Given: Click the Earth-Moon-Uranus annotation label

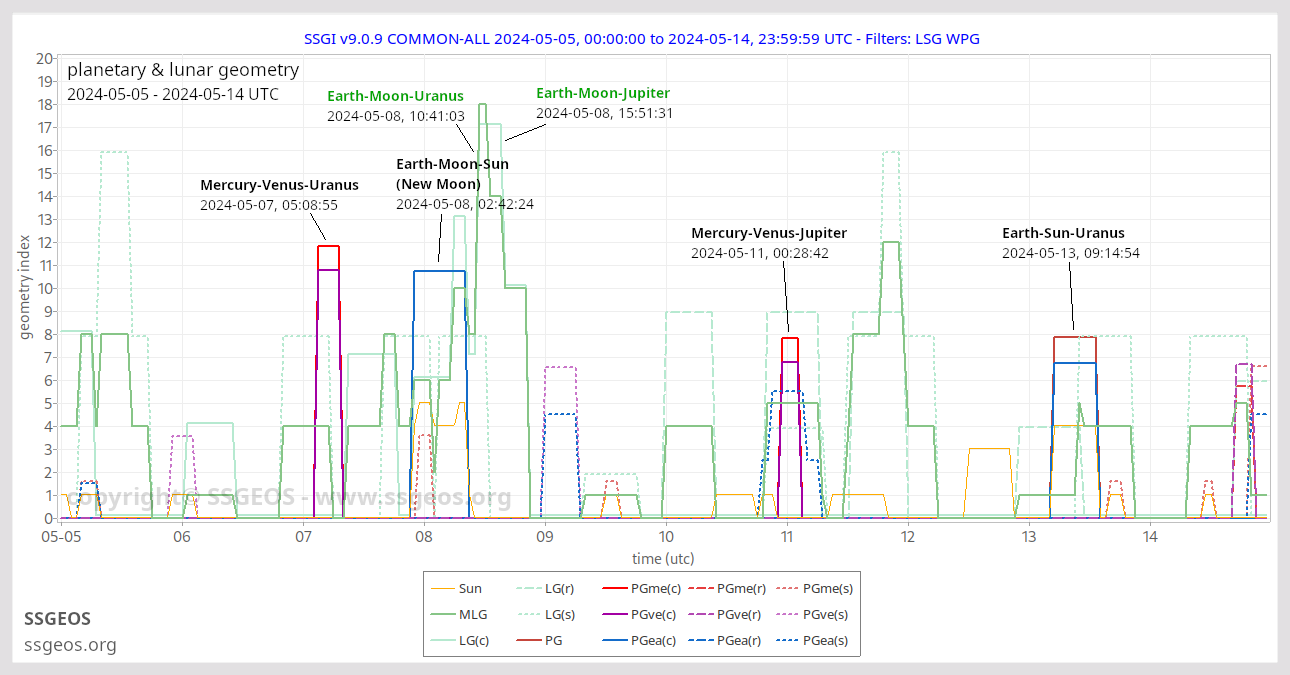Looking at the screenshot, I should [x=395, y=96].
